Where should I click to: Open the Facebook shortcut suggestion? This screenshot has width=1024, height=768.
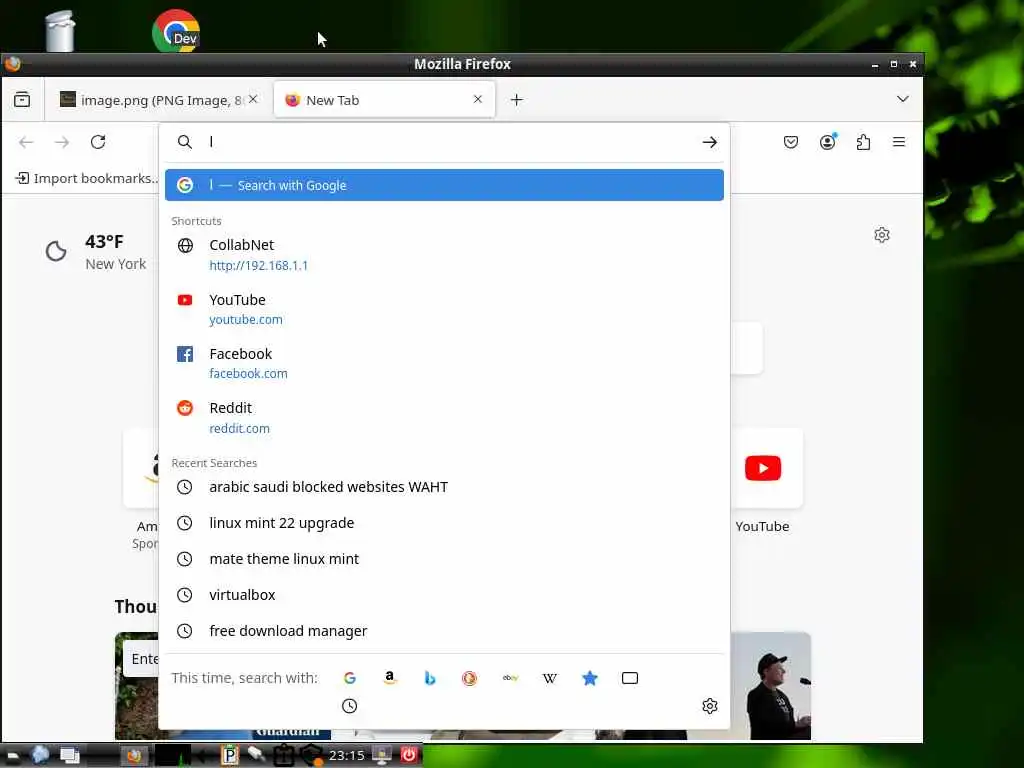[x=444, y=363]
